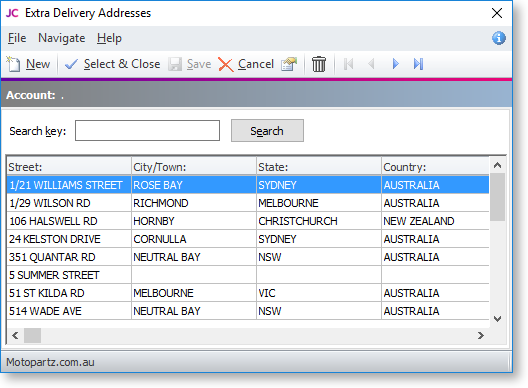Go to previous record arrow icon
This screenshot has height=388, width=528.
[371, 64]
